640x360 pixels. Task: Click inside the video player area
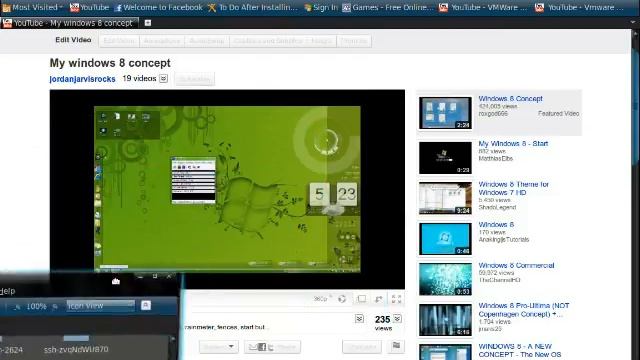(227, 189)
